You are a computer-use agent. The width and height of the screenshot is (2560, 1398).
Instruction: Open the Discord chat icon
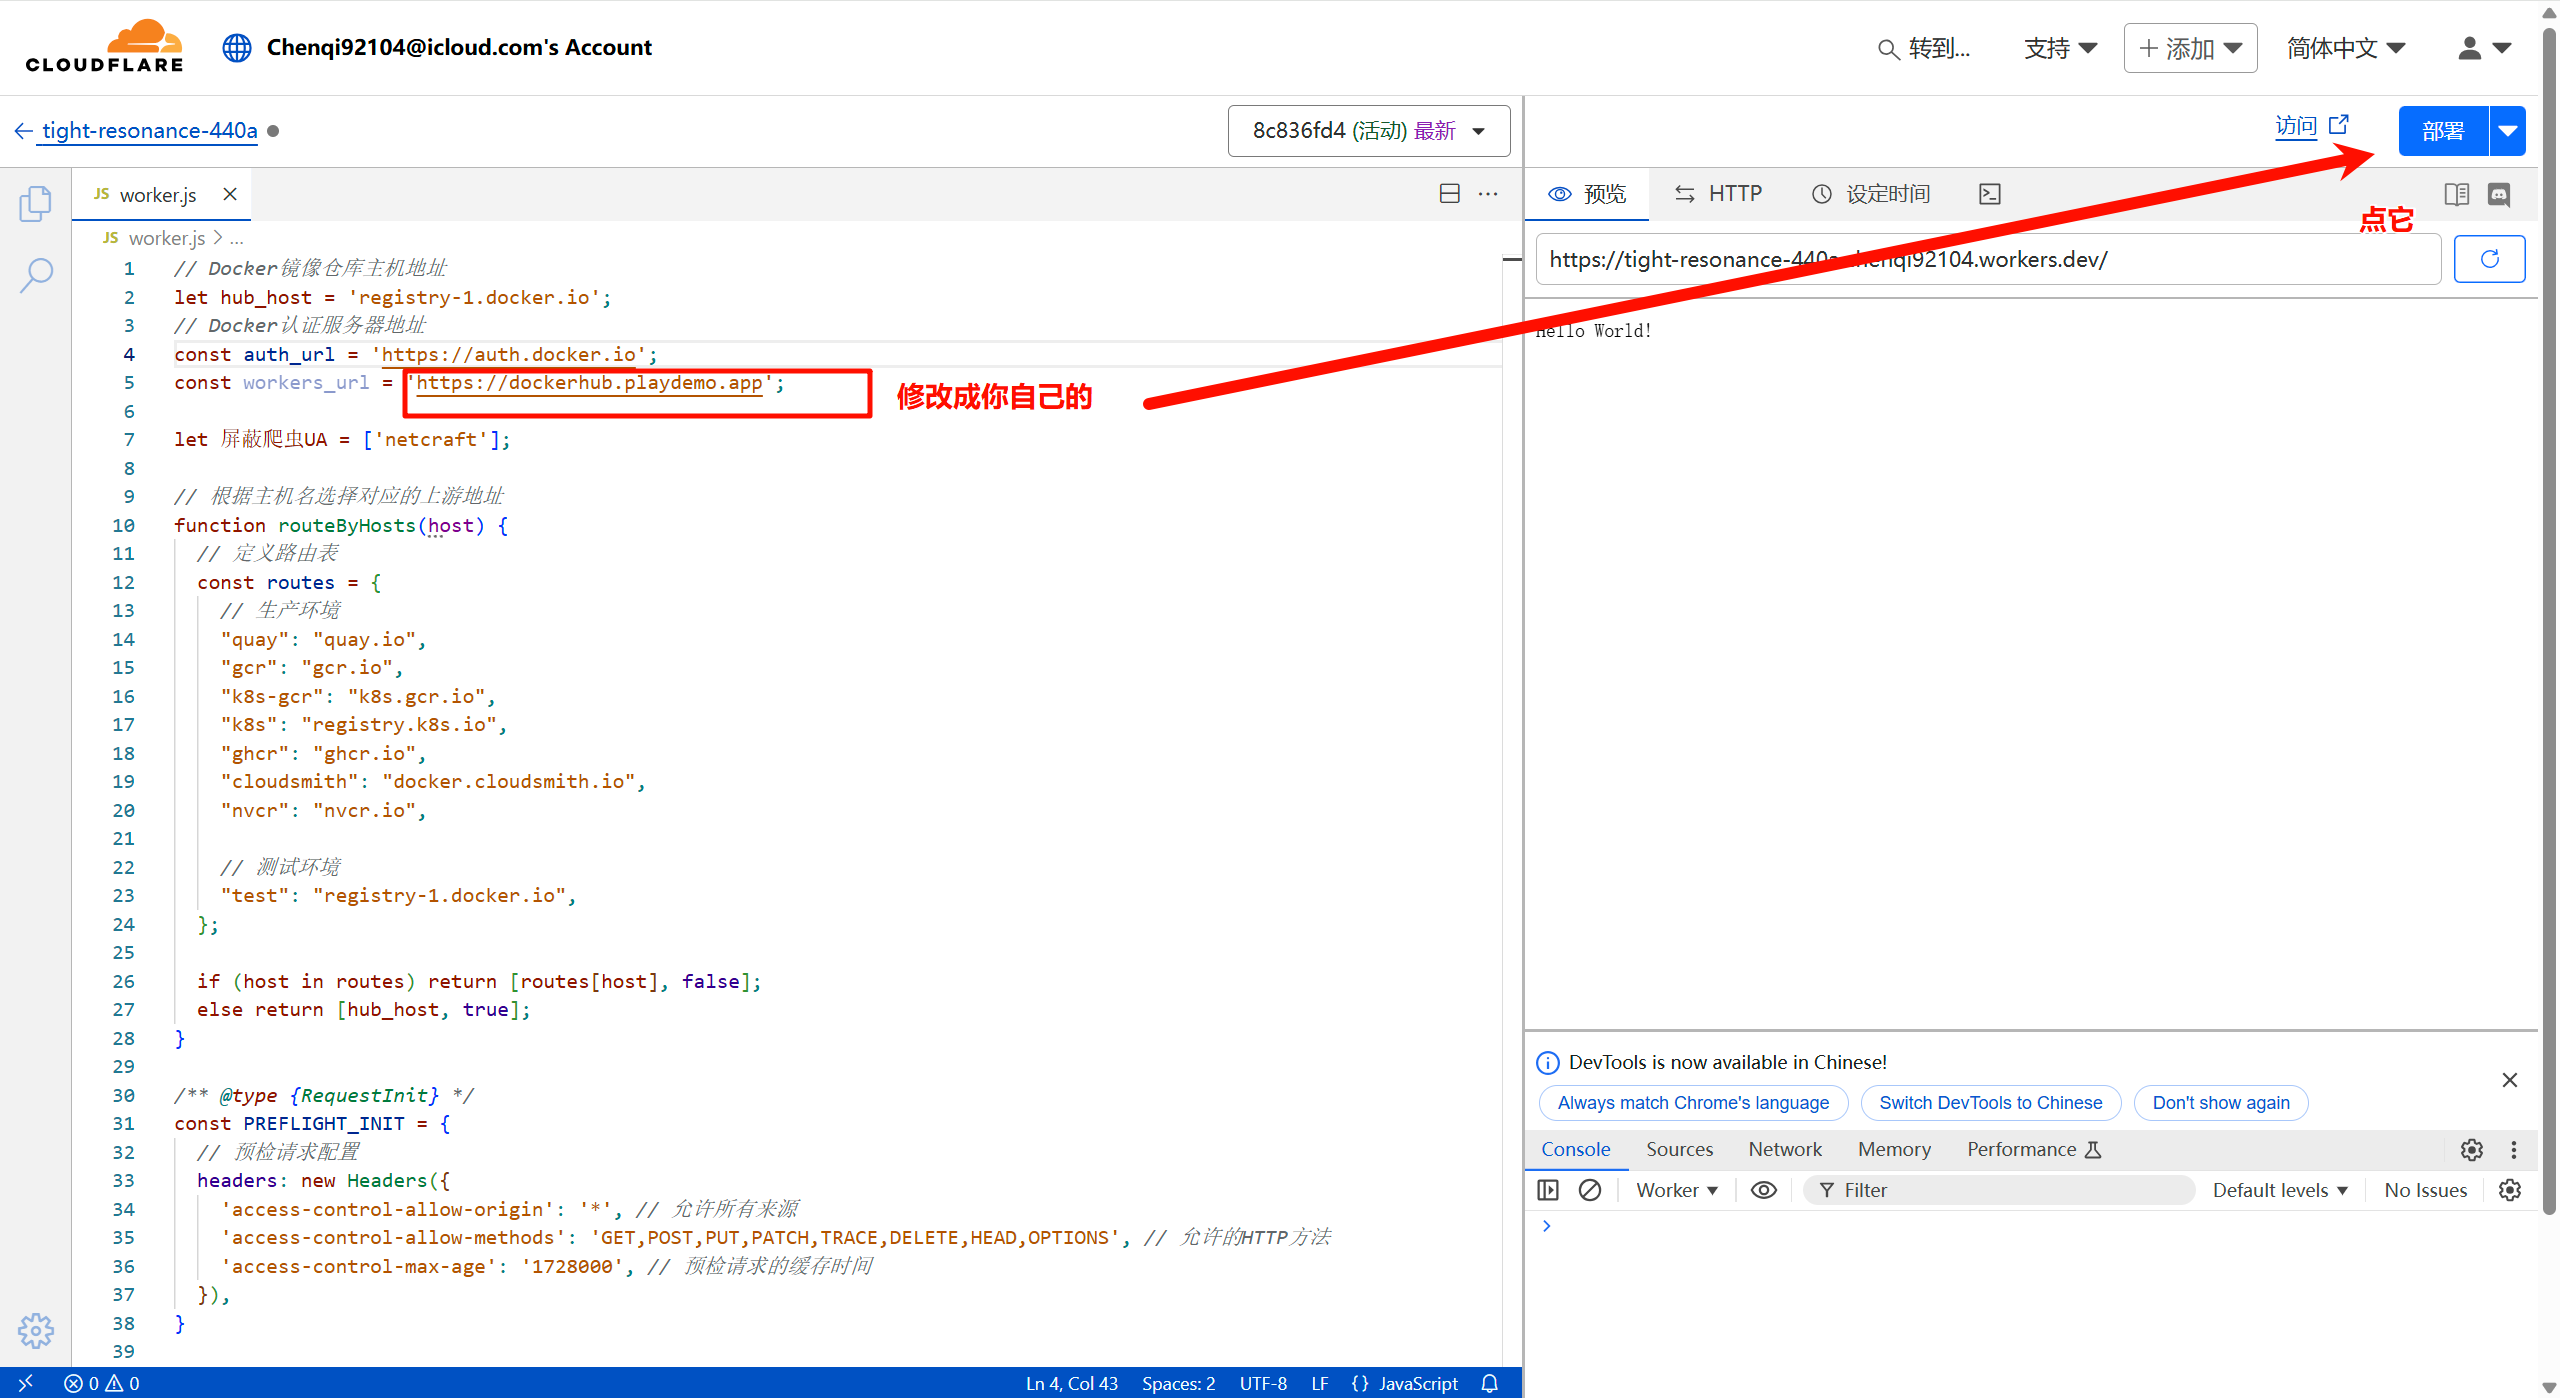coord(2499,194)
